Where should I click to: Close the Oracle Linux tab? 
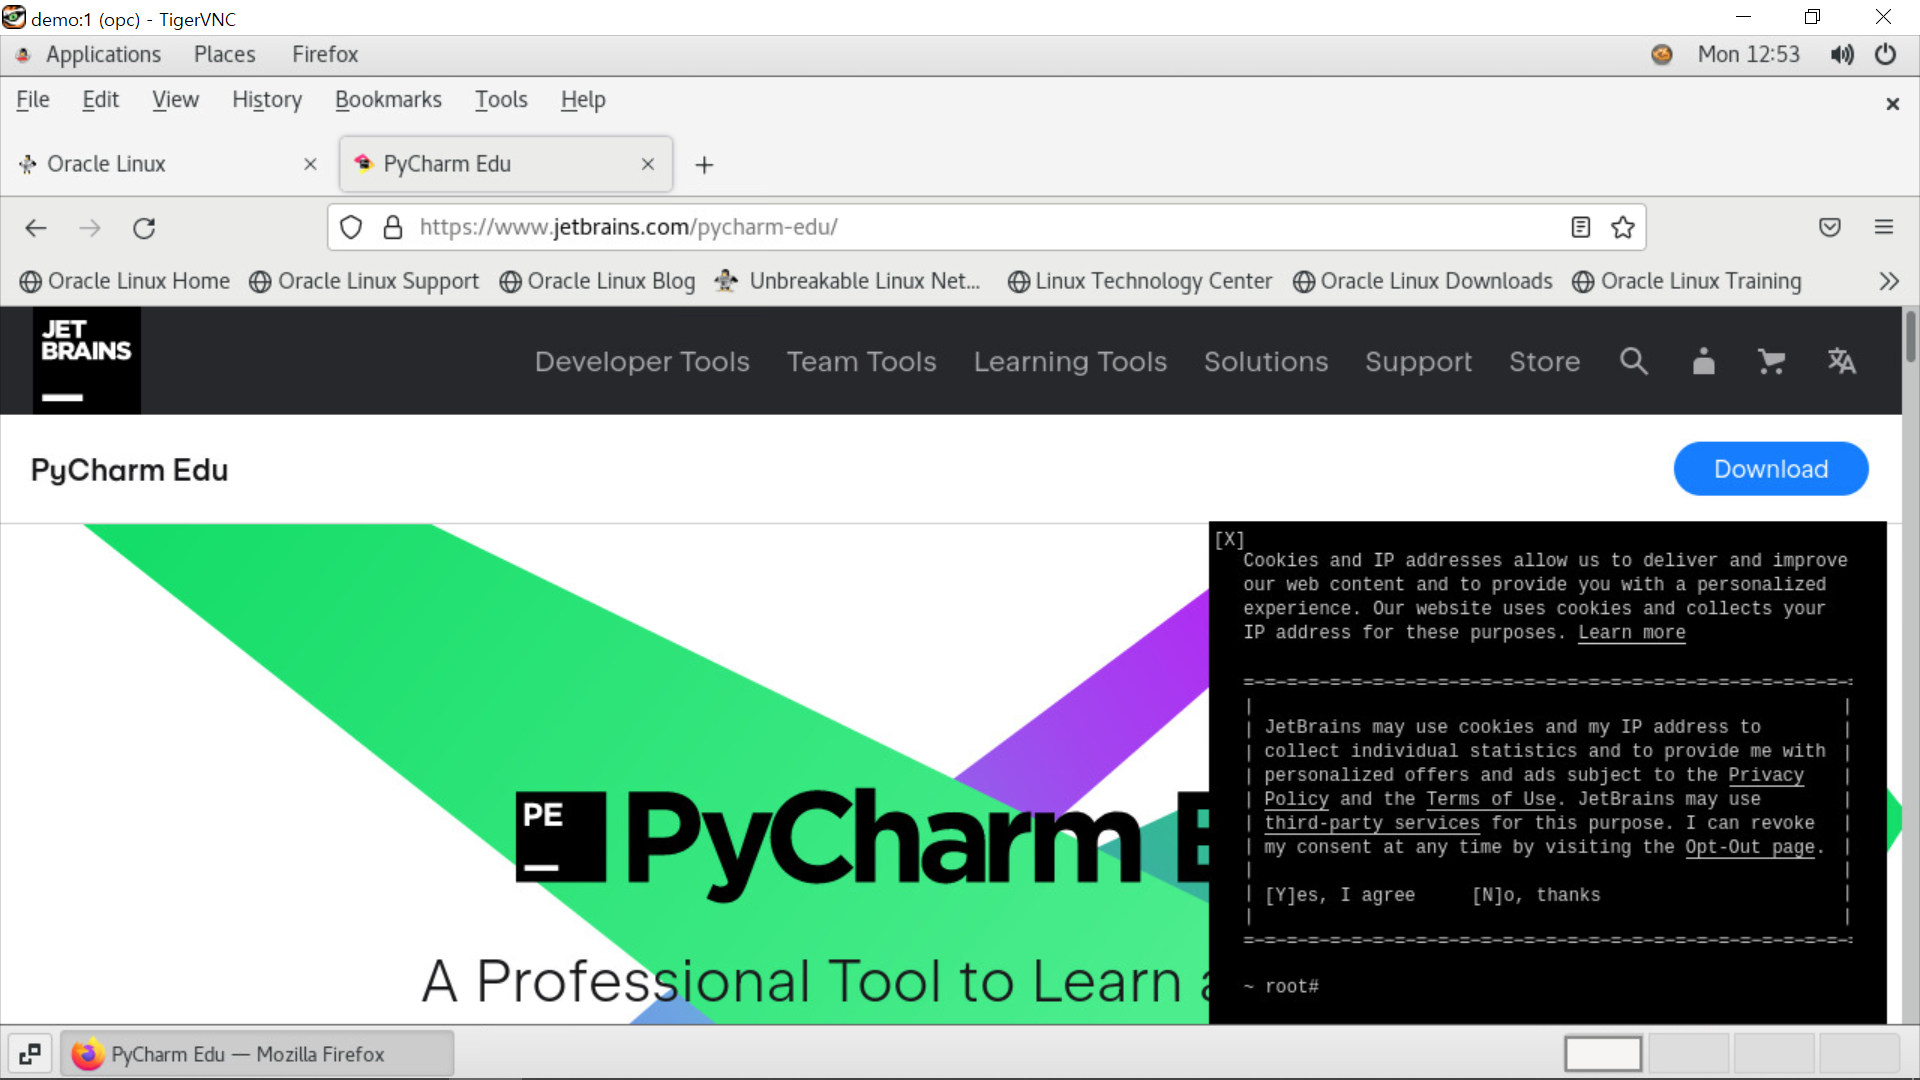(x=310, y=164)
